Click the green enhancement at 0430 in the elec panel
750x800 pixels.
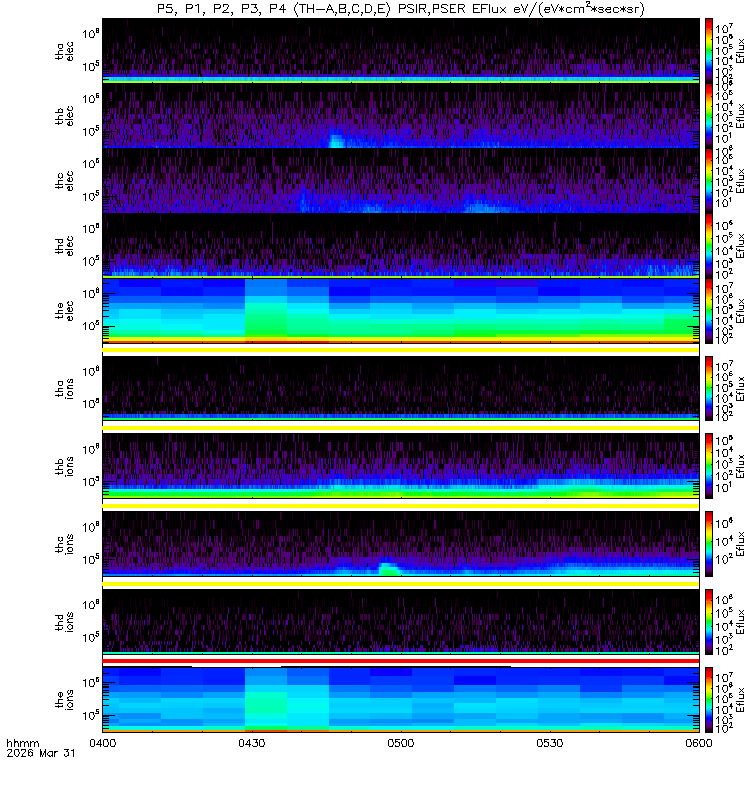click(x=266, y=319)
